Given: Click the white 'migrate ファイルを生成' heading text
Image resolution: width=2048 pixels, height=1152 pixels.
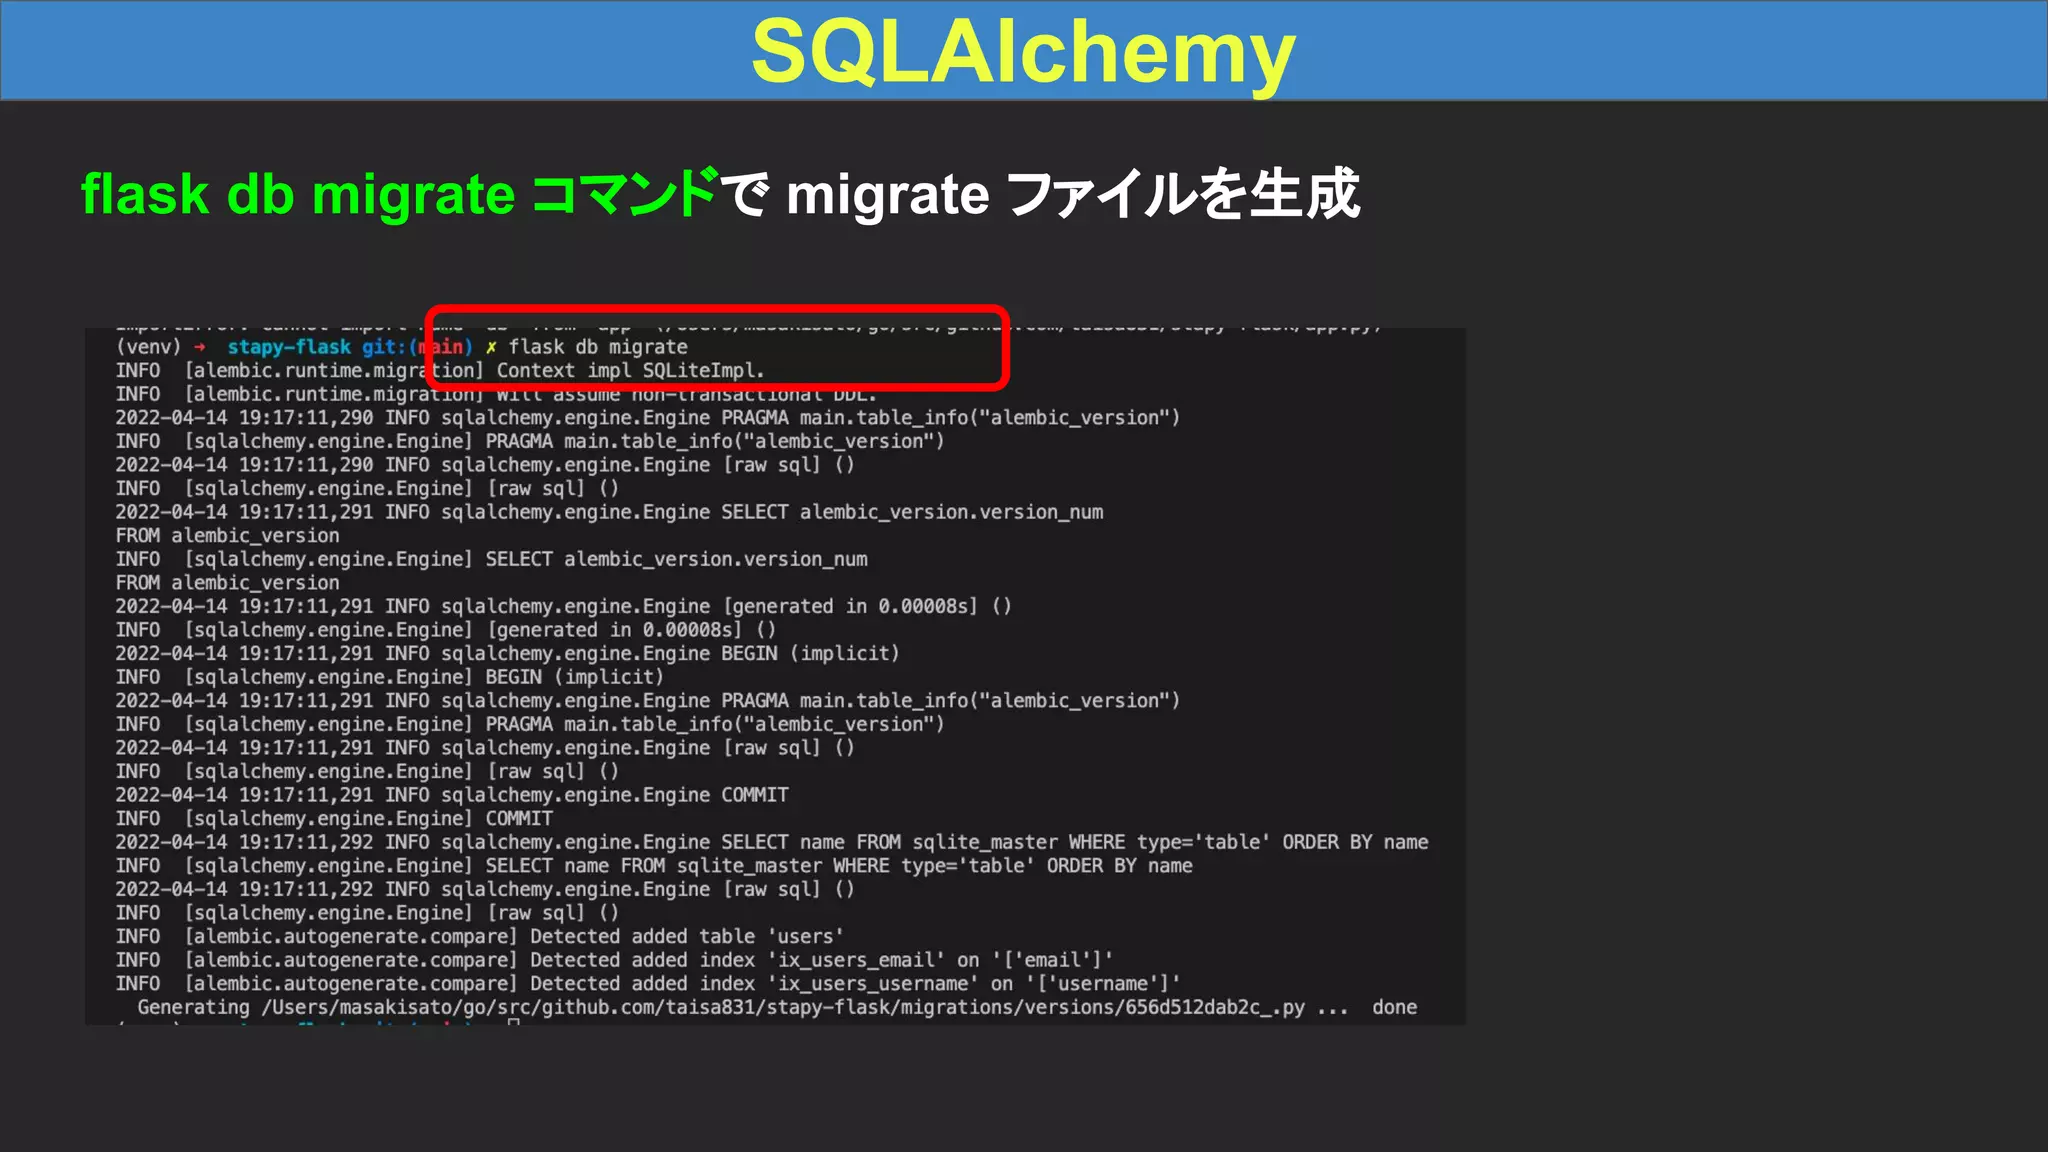Looking at the screenshot, I should [1072, 194].
